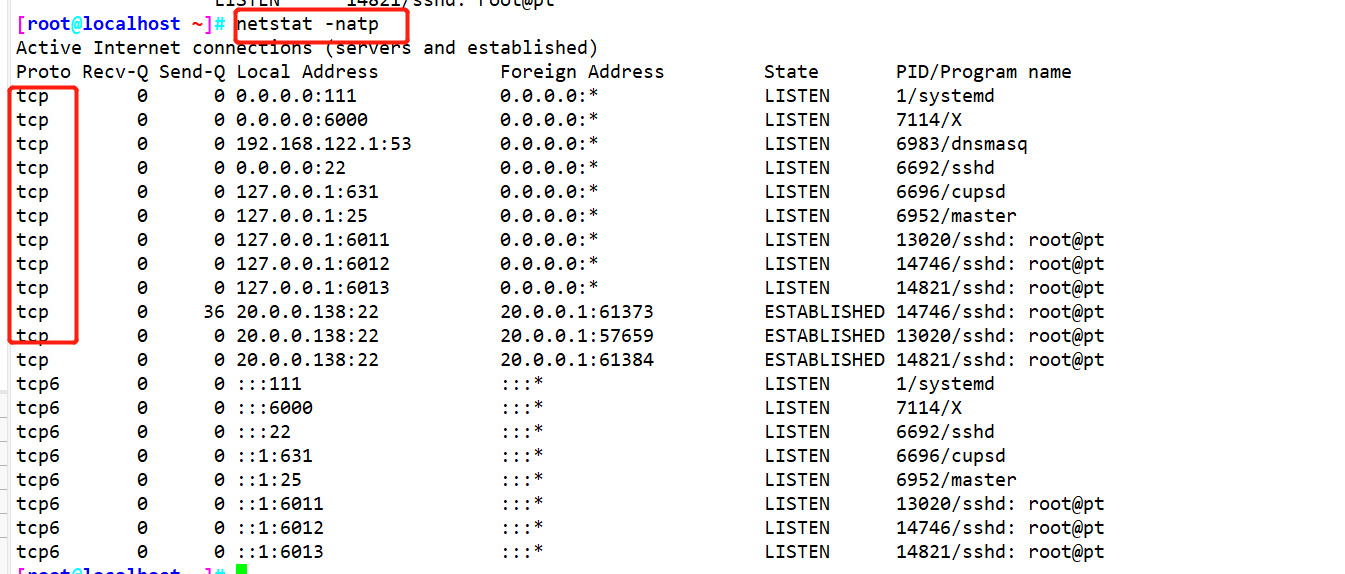1345x574 pixels.
Task: Click the "Send-Q" column header
Action: pos(192,72)
